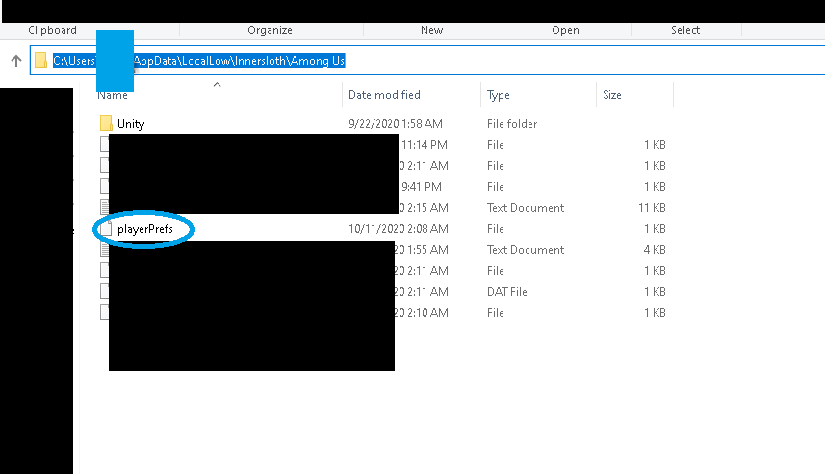Open the Unity folder

(x=130, y=124)
